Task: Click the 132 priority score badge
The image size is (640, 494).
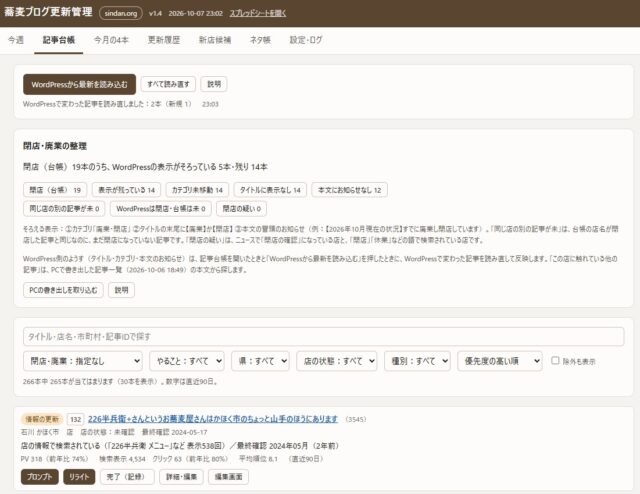Action: [76, 419]
